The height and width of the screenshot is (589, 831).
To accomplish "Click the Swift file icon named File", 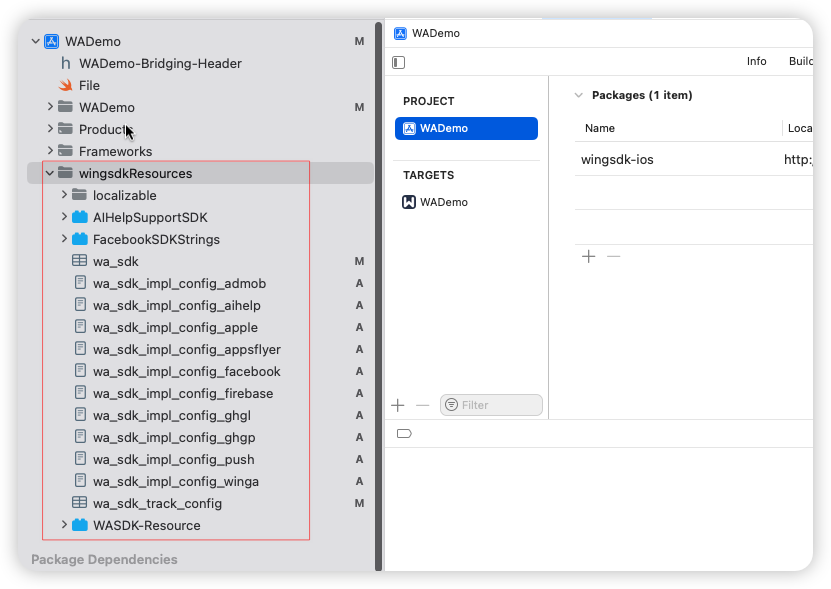I will (x=65, y=85).
